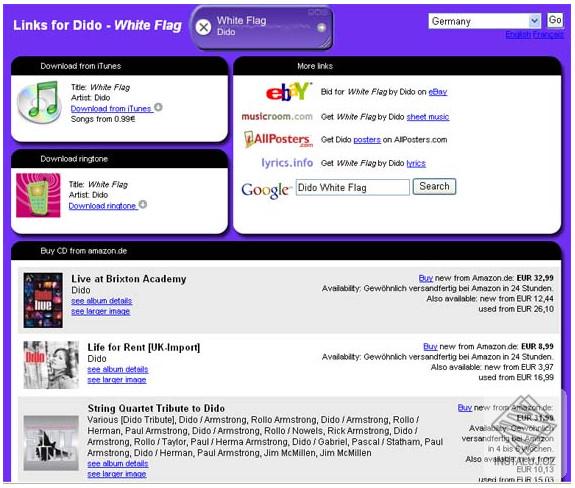Click the Life for Rent album cover thumbnail
575x488 pixels.
51,365
